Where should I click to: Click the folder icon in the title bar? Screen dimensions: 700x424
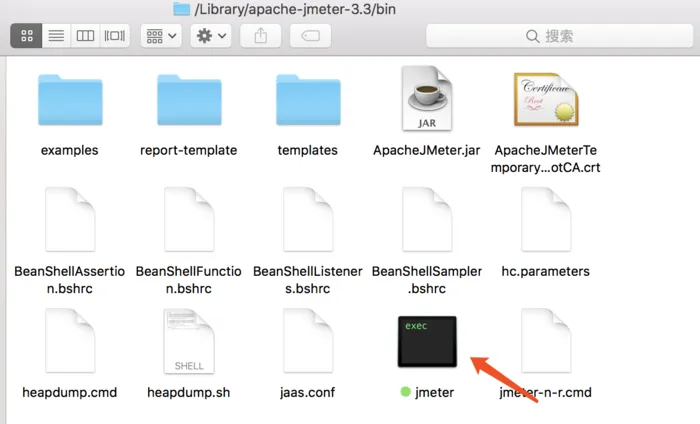click(181, 9)
